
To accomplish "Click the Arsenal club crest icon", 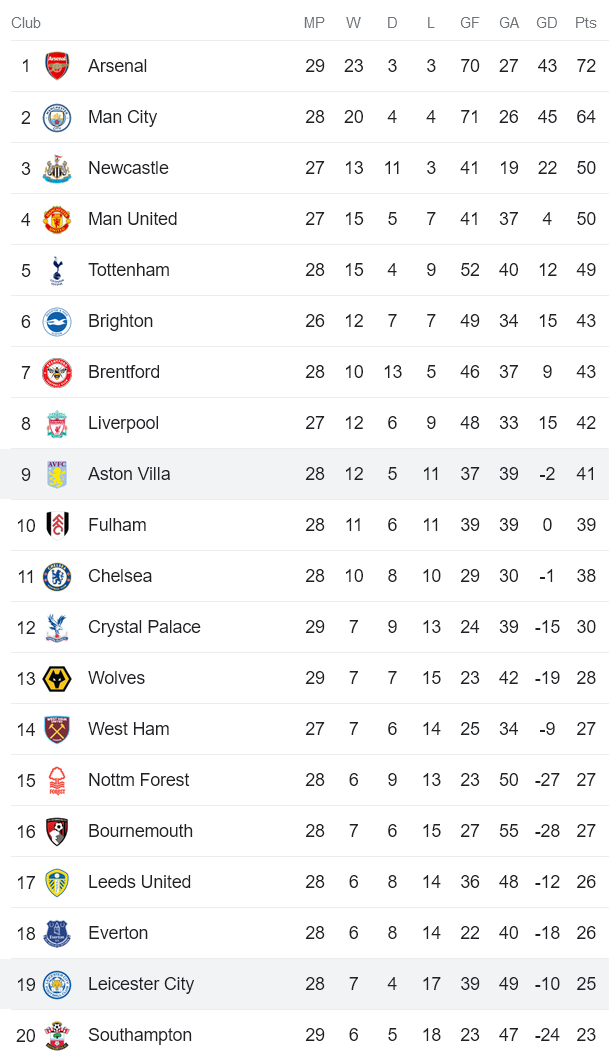I will [x=57, y=66].
